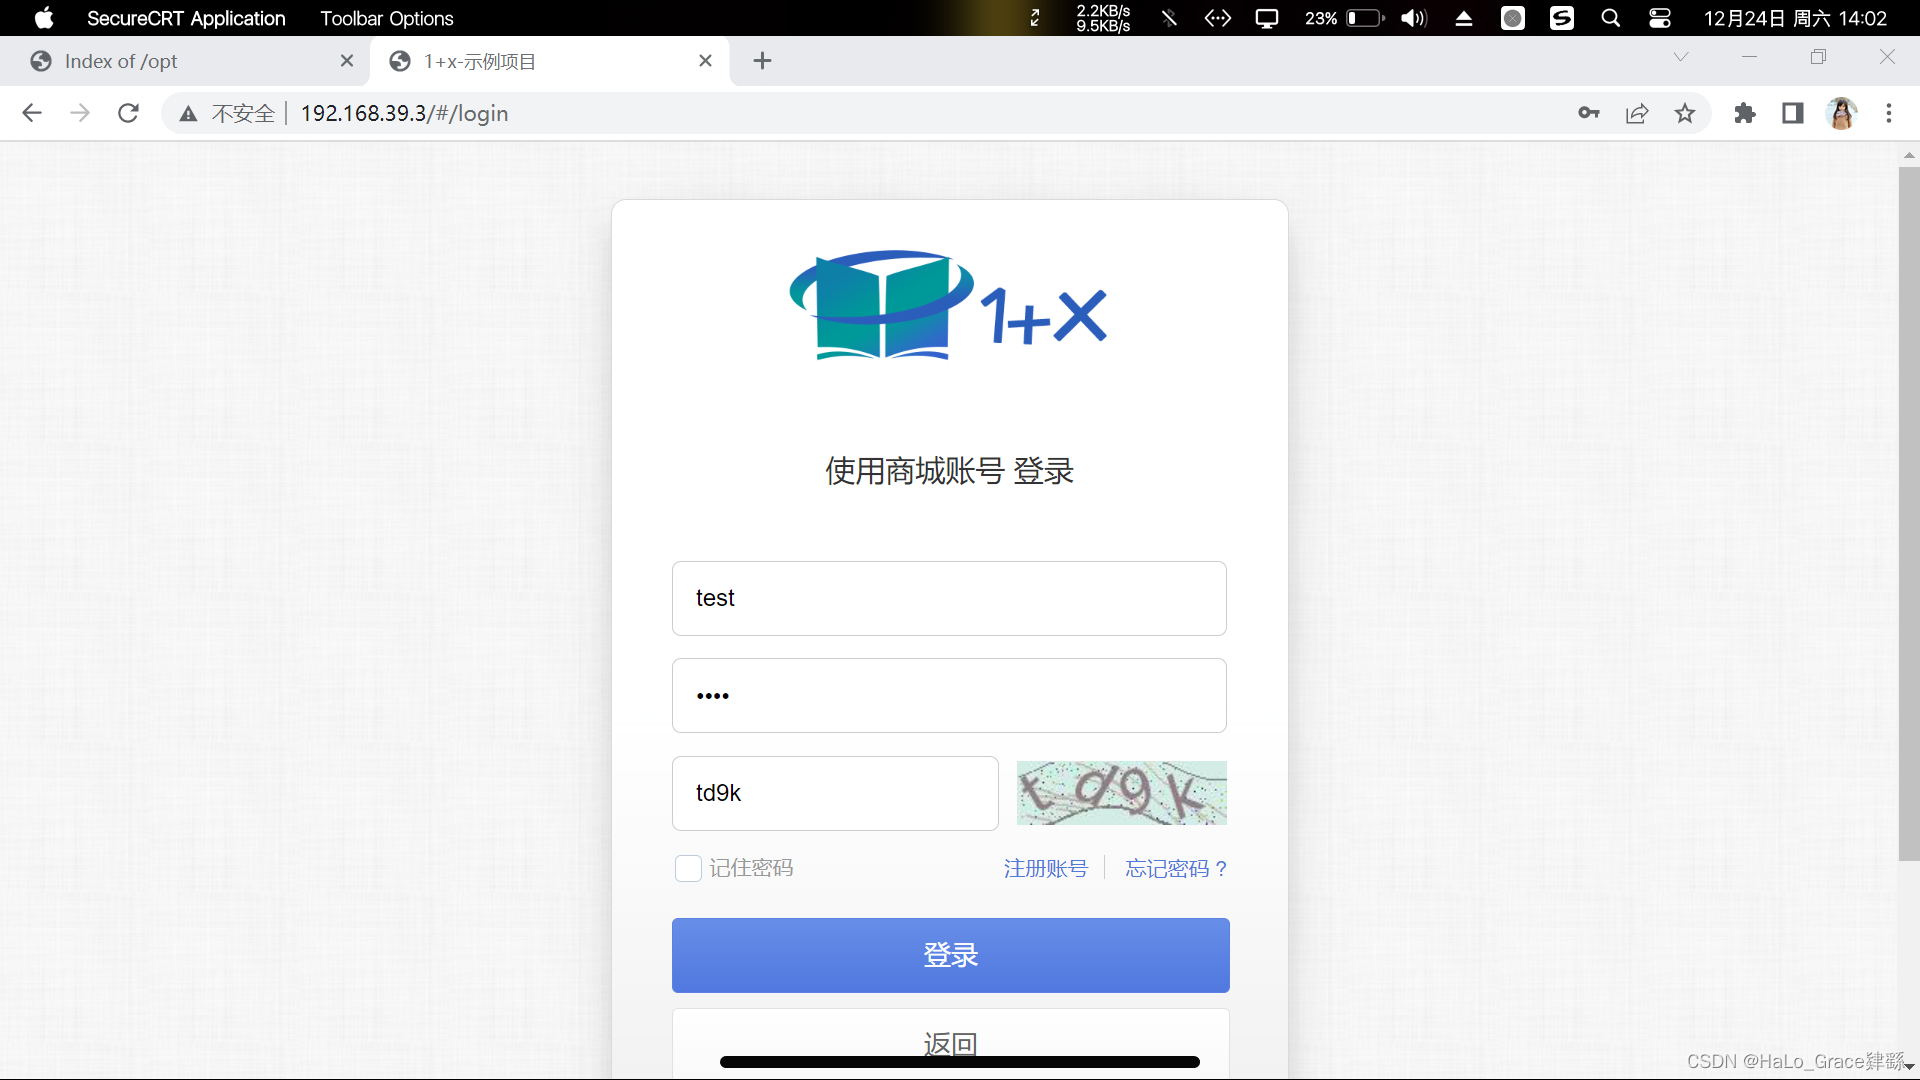The width and height of the screenshot is (1920, 1080).
Task: Open the Chrome three-dot menu
Action: tap(1889, 113)
